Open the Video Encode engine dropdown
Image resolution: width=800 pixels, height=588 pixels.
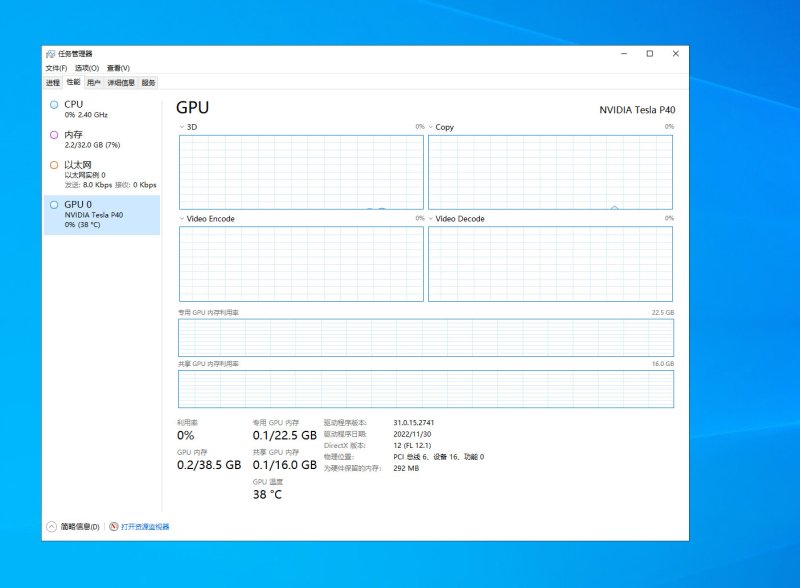182,218
